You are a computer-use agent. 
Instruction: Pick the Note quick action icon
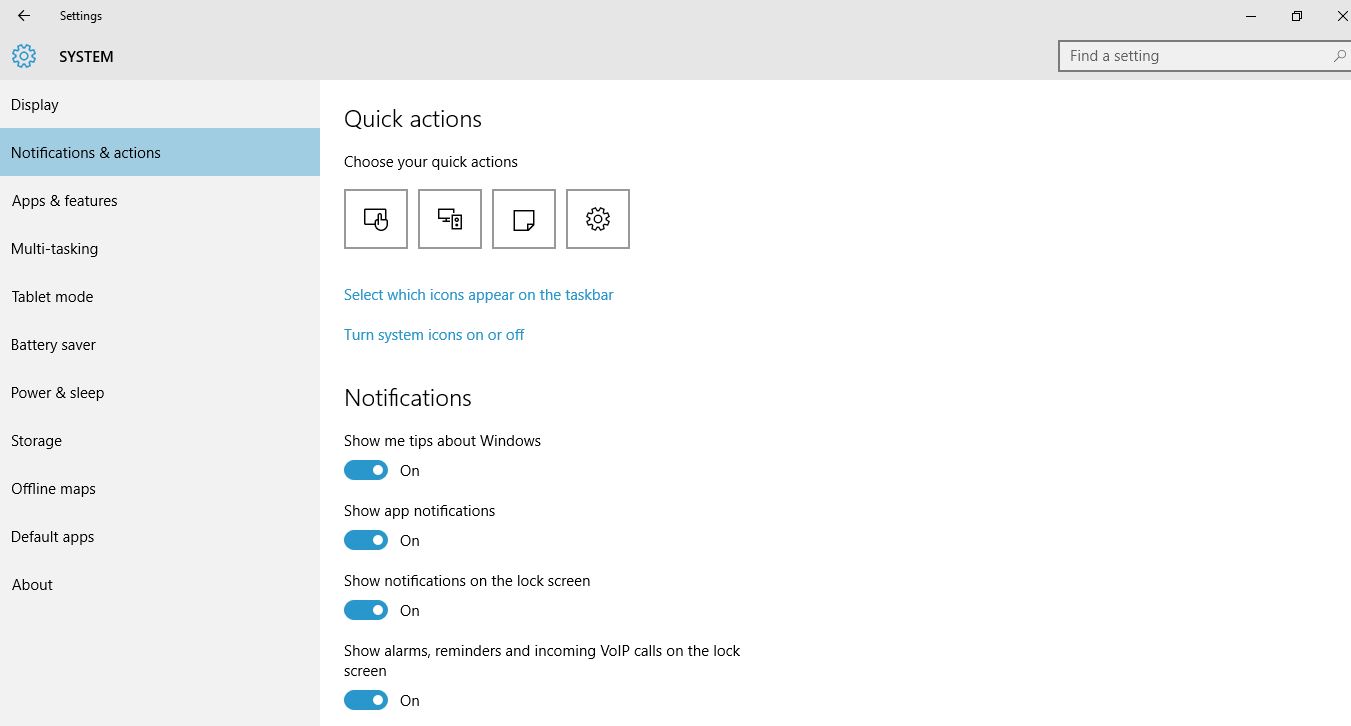523,219
